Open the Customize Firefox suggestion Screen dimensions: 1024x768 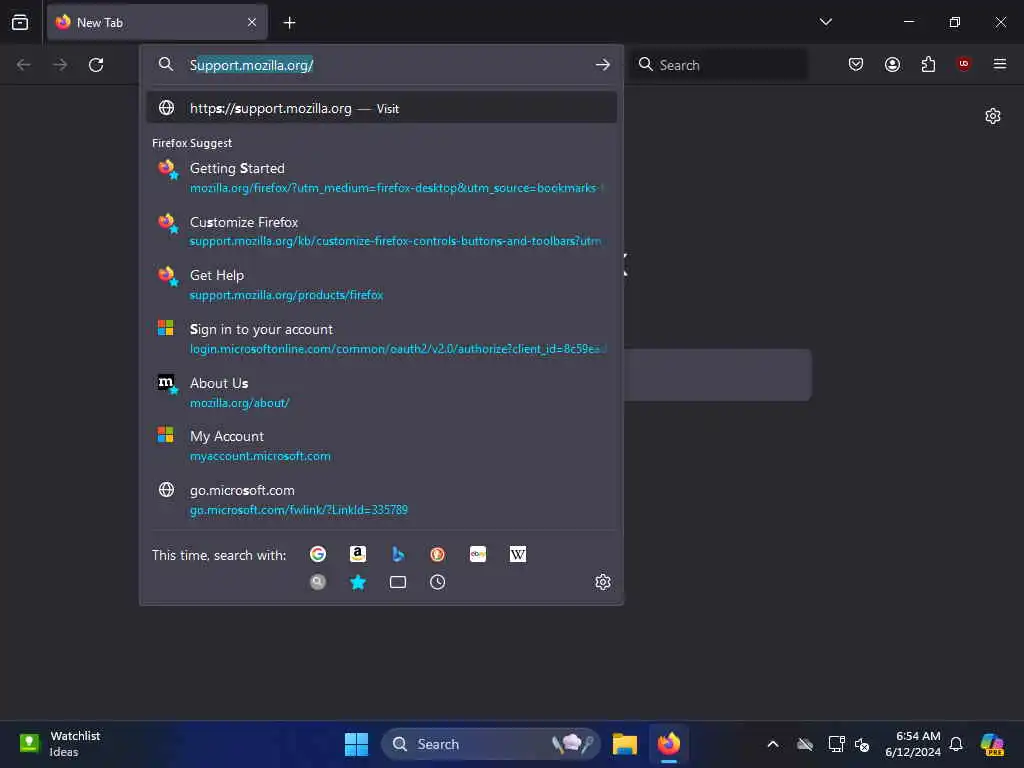coord(381,231)
